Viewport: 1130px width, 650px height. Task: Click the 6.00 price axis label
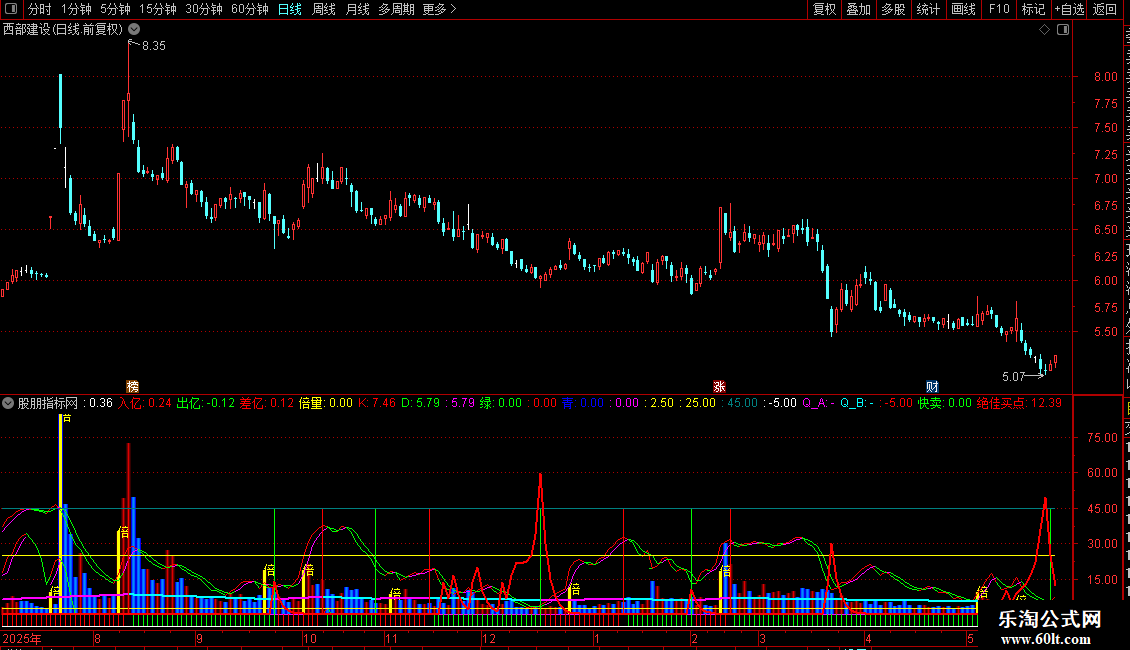(x=1105, y=281)
